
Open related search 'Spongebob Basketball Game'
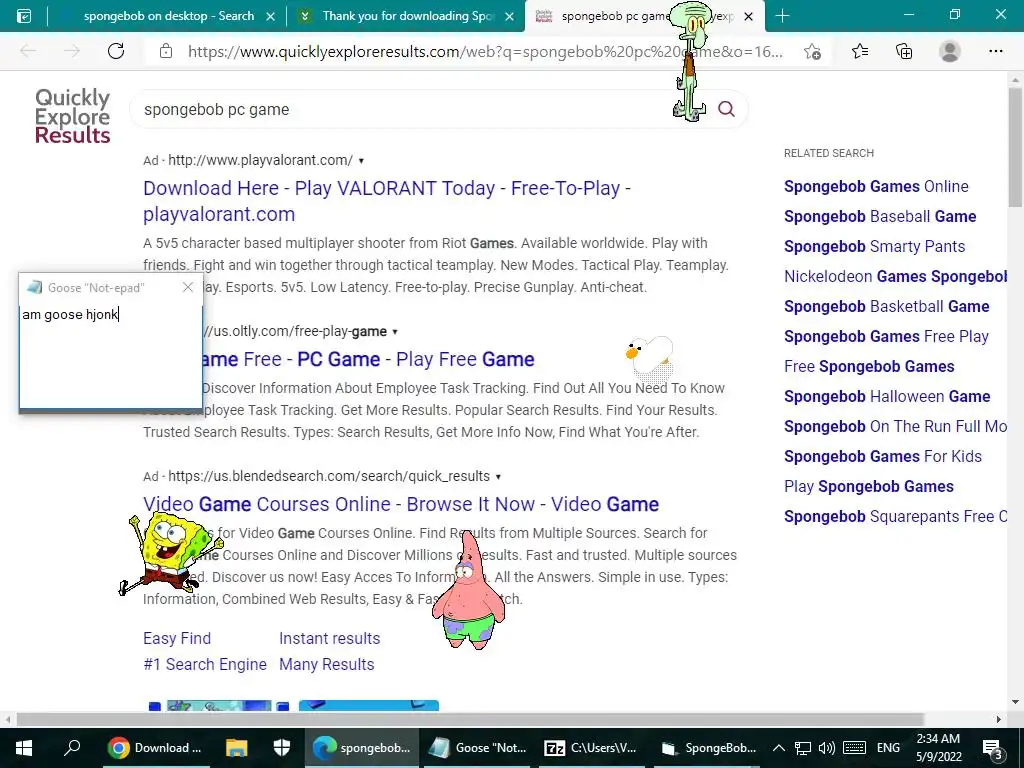tap(886, 306)
